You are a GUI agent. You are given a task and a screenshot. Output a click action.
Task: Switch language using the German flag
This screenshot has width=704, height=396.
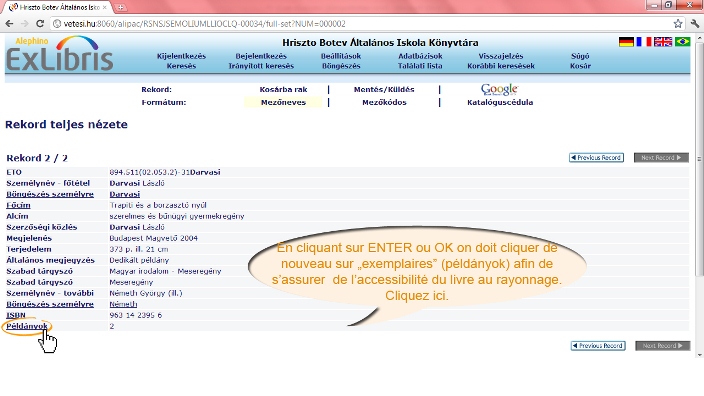tap(626, 42)
